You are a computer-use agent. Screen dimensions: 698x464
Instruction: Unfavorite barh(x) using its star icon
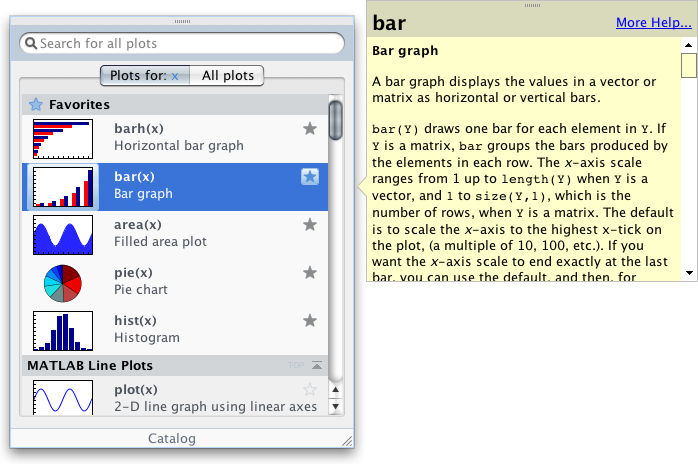310,128
